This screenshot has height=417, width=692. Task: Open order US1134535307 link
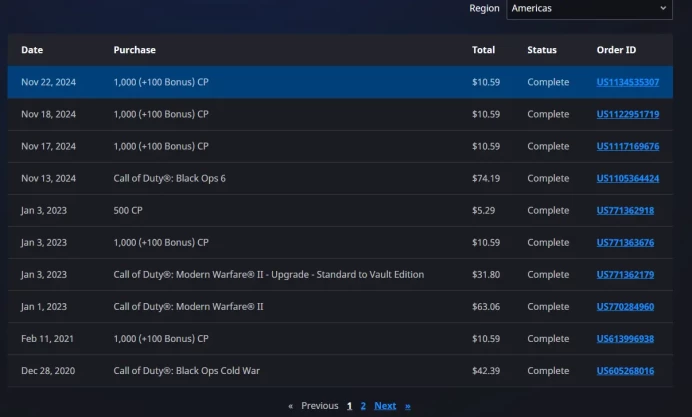[628, 82]
